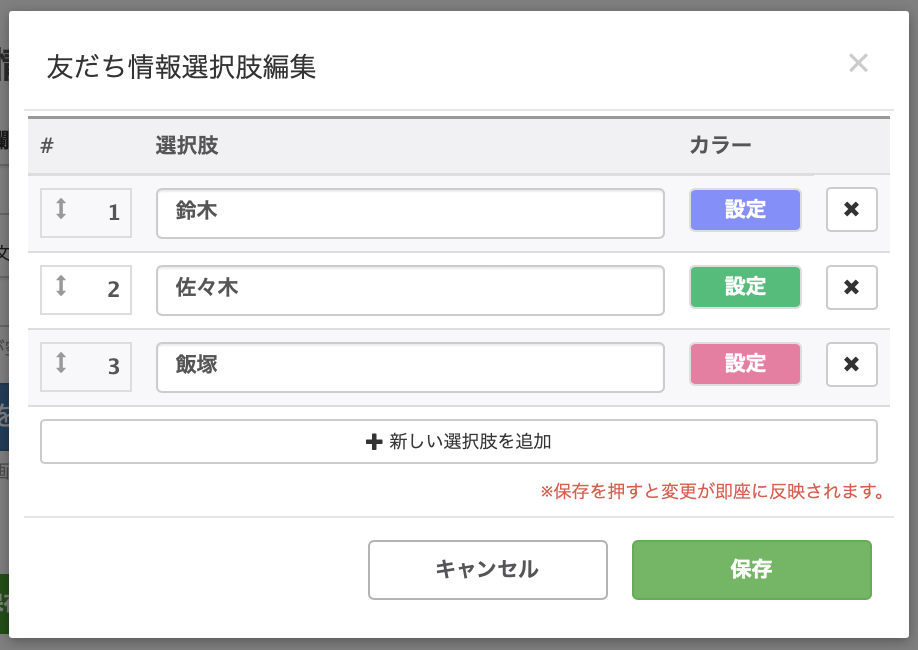Select the 鈴木 text input field

410,212
